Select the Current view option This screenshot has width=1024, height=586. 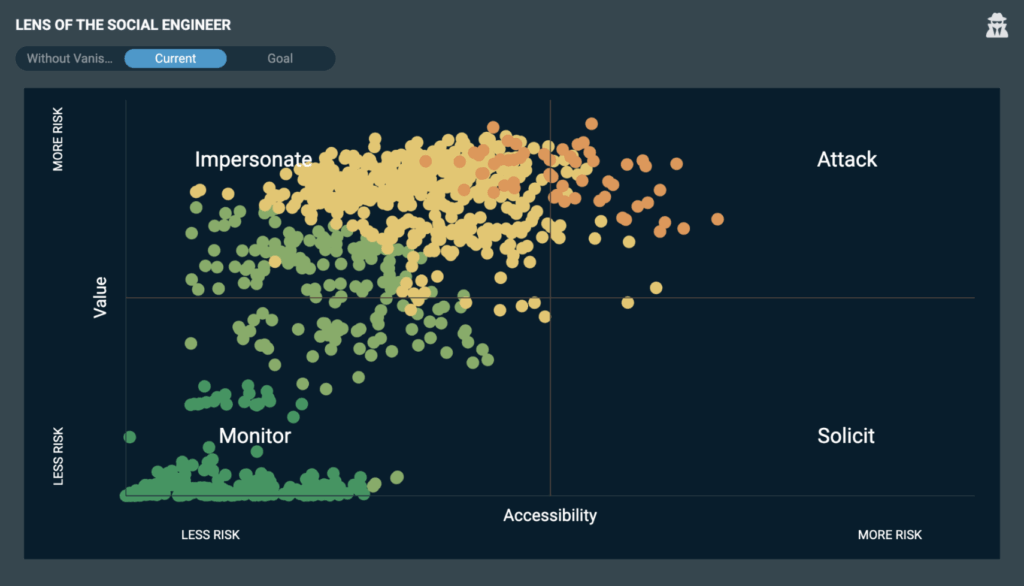175,58
